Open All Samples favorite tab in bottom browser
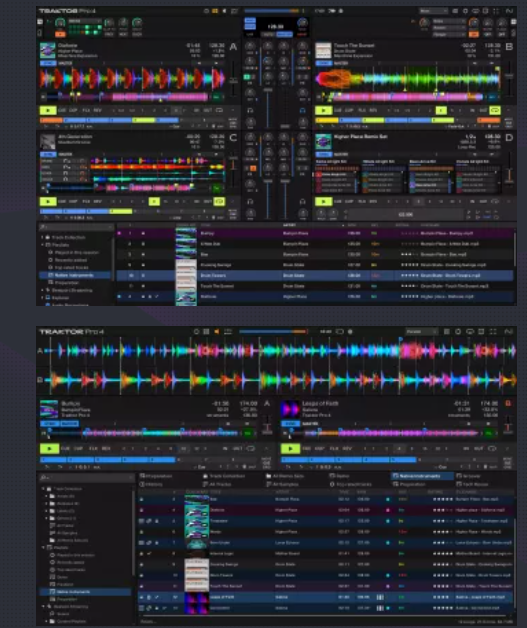This screenshot has width=527, height=628. 283,484
